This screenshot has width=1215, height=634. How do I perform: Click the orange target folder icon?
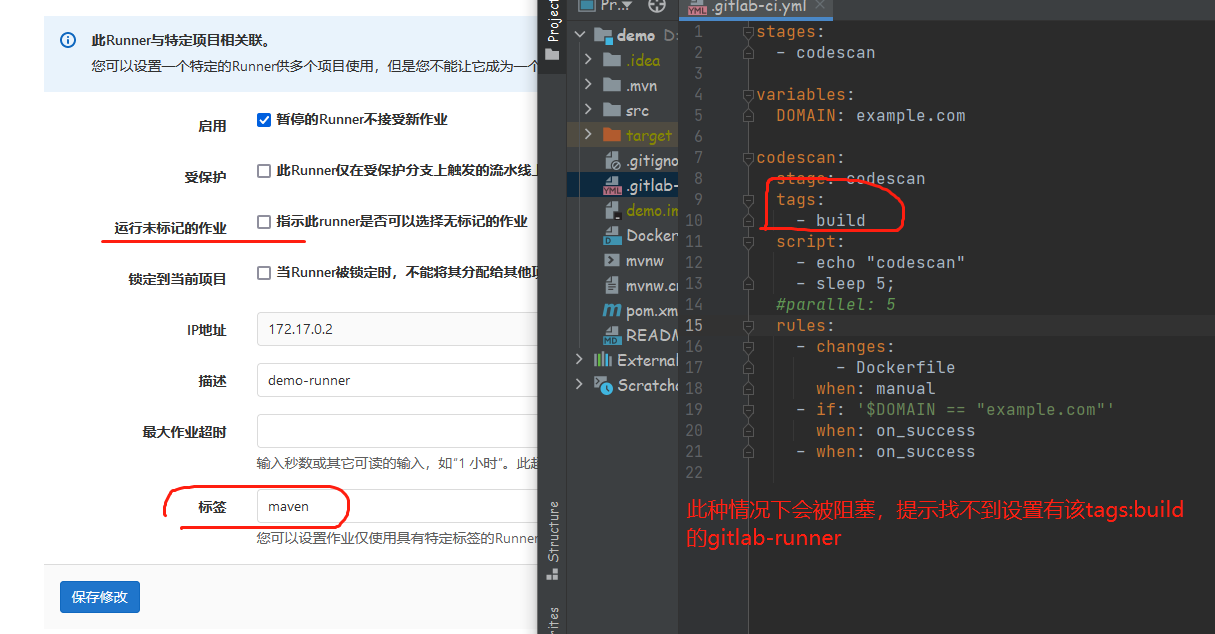(612, 135)
